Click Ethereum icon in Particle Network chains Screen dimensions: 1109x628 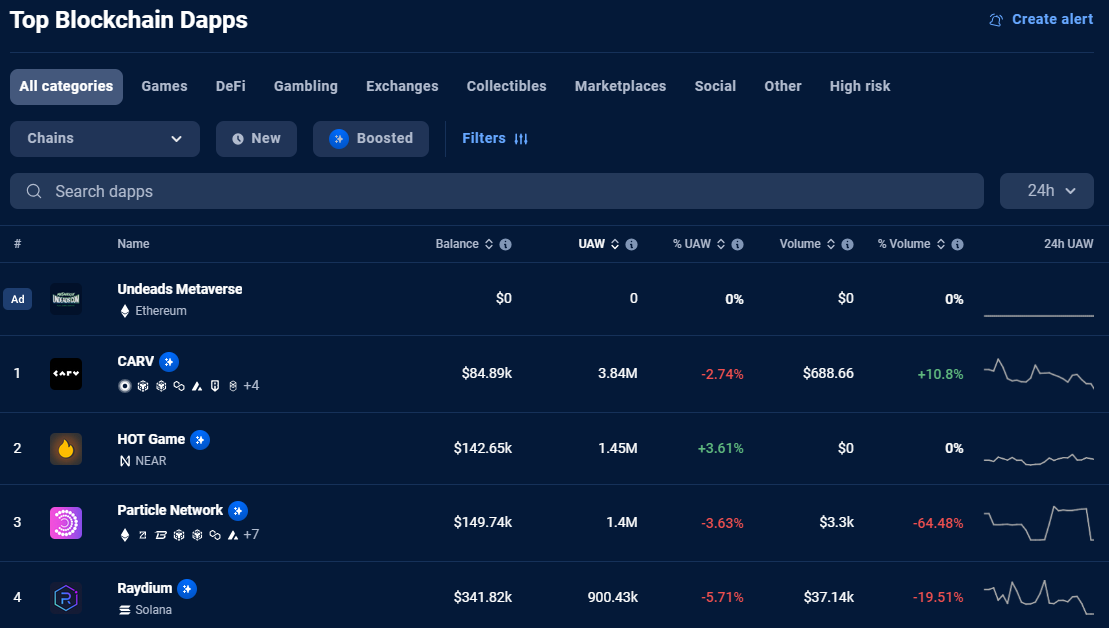pos(124,535)
